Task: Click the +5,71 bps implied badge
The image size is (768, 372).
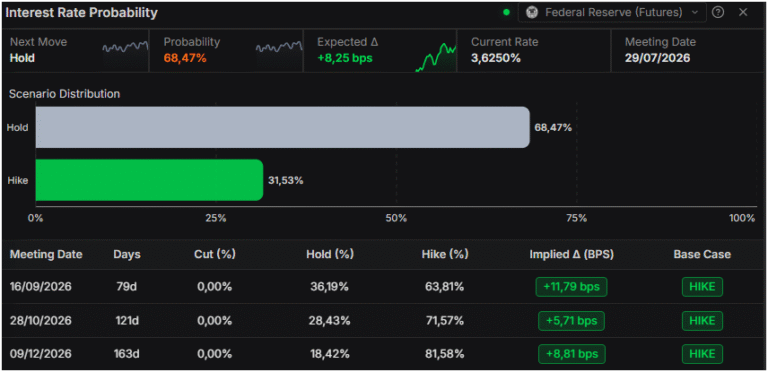Action: coord(571,321)
